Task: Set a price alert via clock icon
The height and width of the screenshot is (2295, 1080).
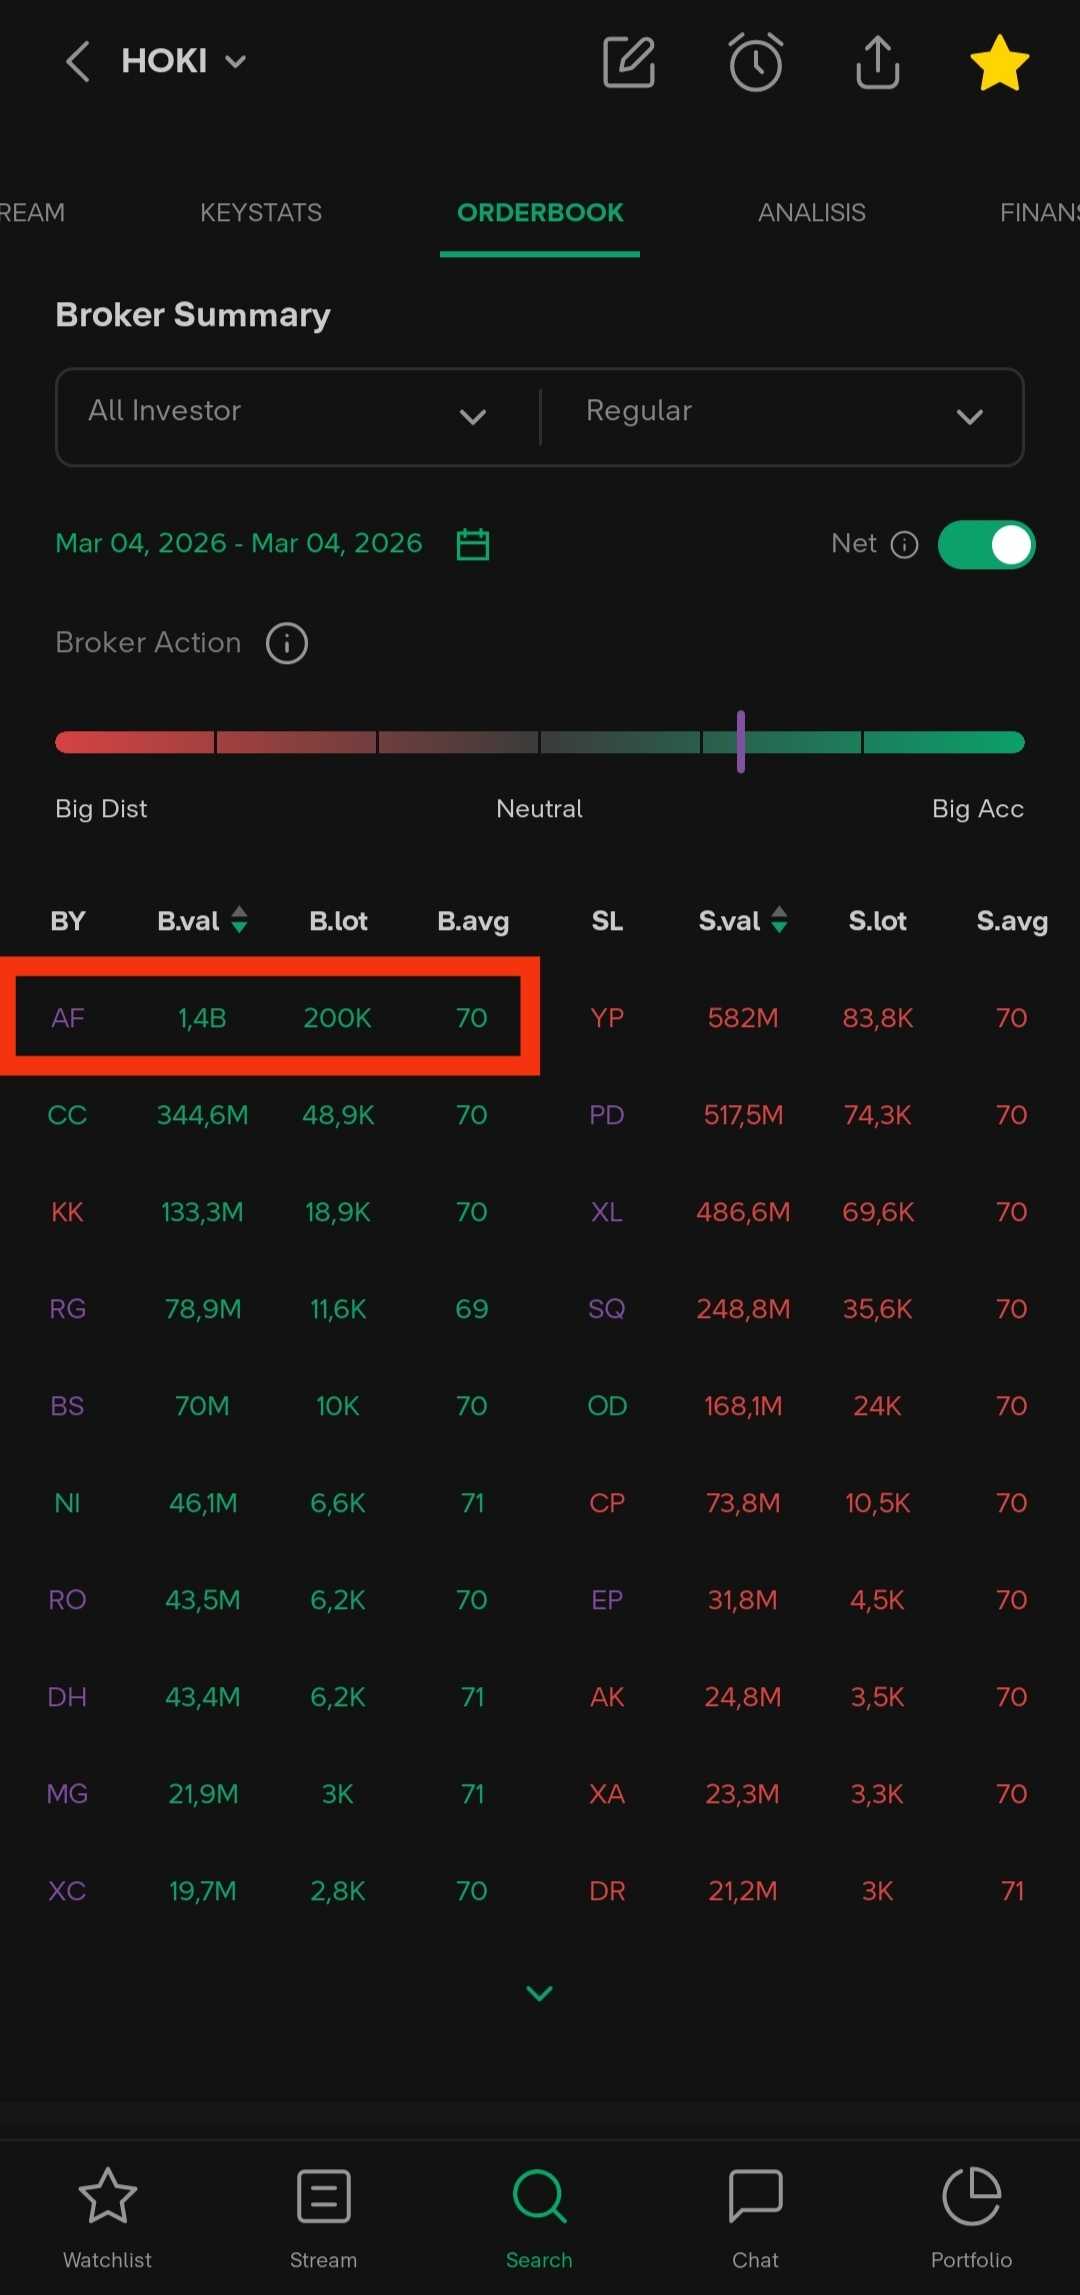Action: click(x=755, y=62)
